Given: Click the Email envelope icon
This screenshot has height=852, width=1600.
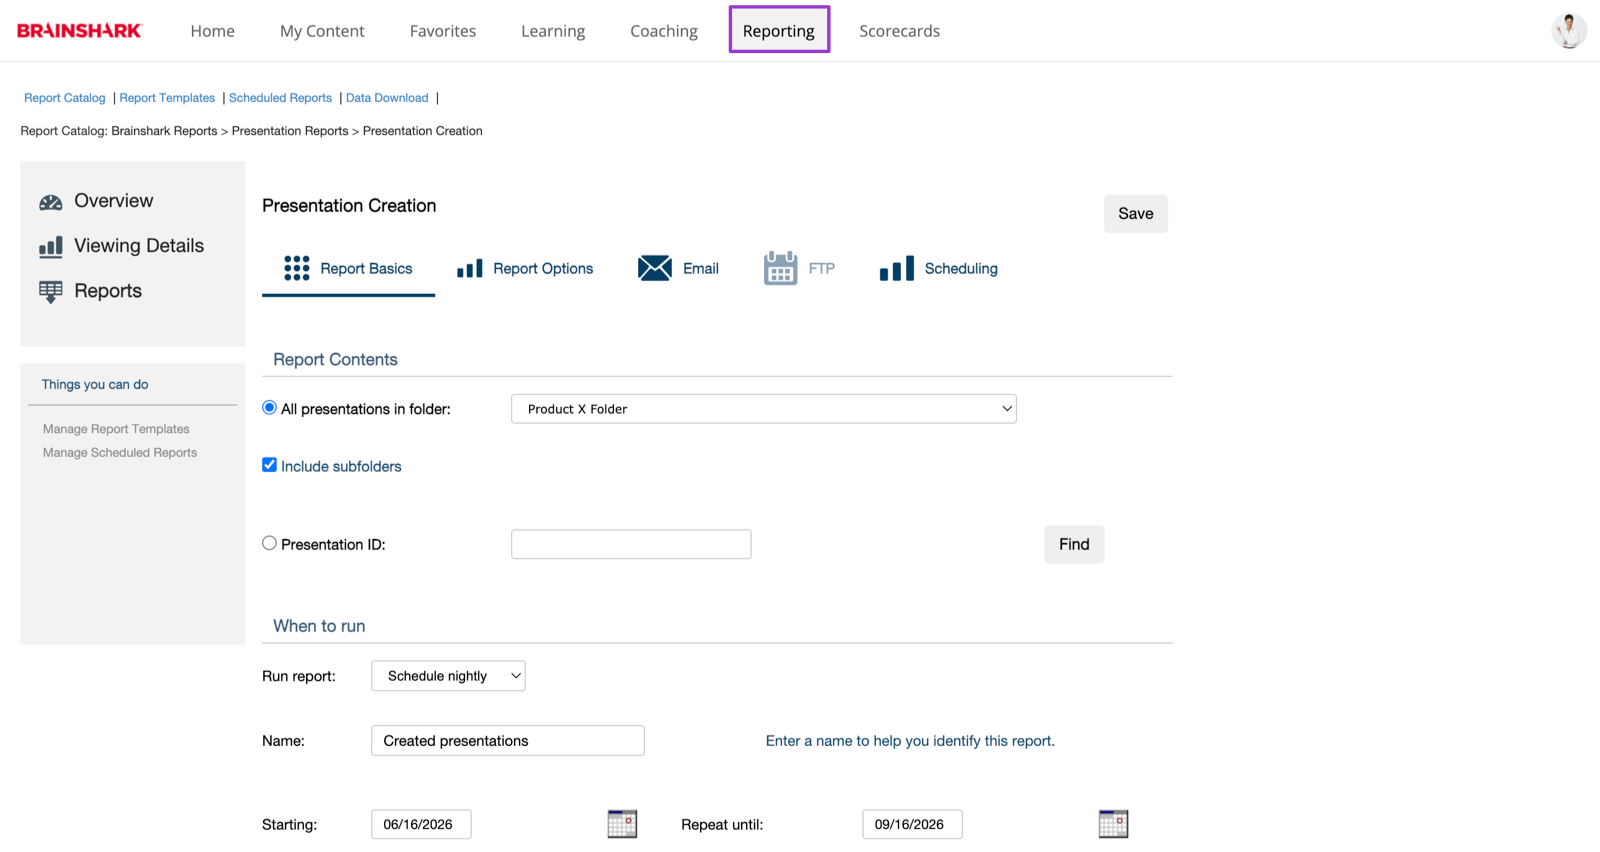Looking at the screenshot, I should point(655,268).
